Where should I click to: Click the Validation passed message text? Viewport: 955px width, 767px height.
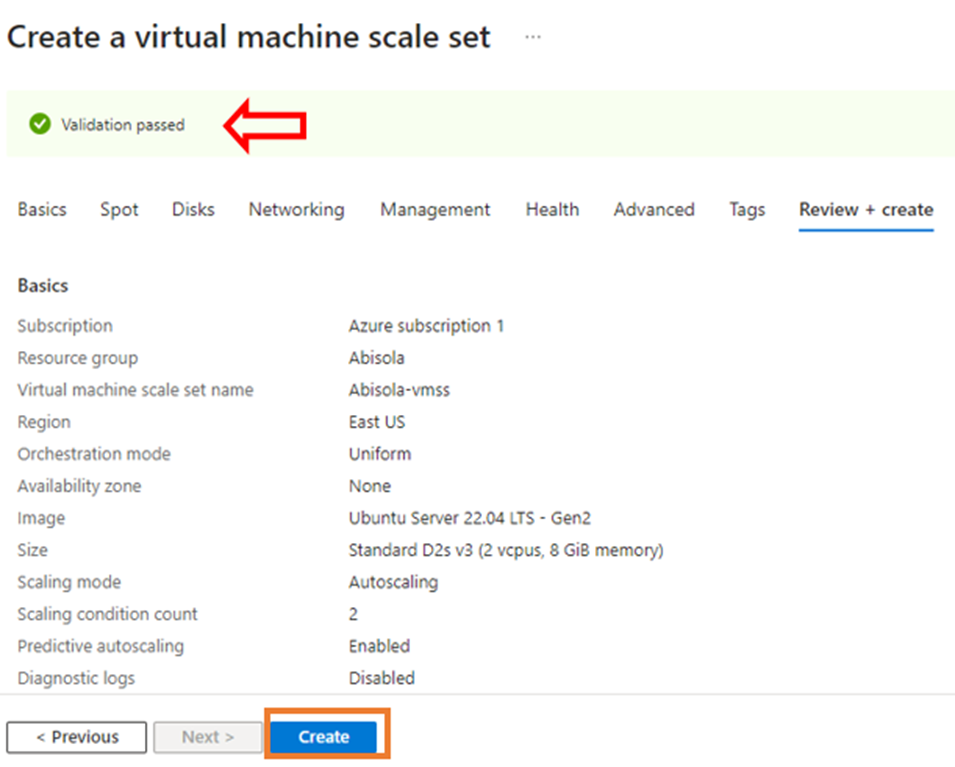tap(123, 125)
